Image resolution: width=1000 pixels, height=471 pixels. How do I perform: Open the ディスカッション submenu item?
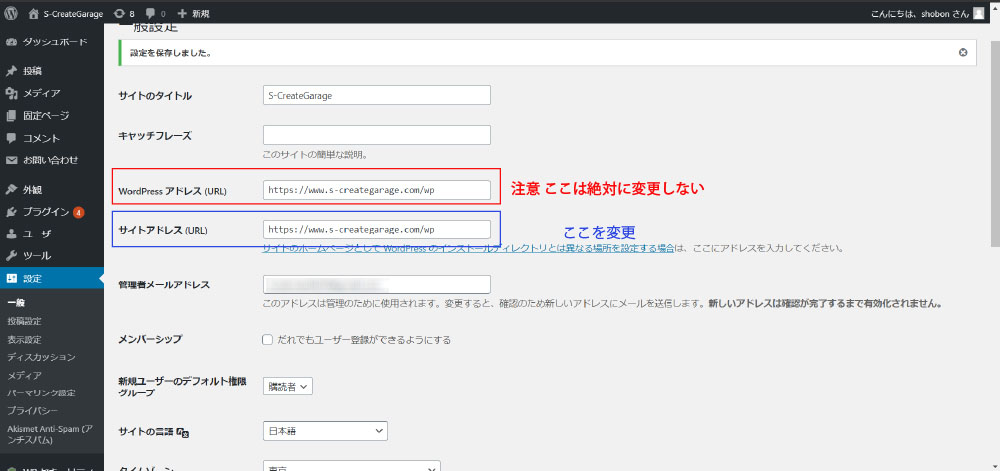41,358
